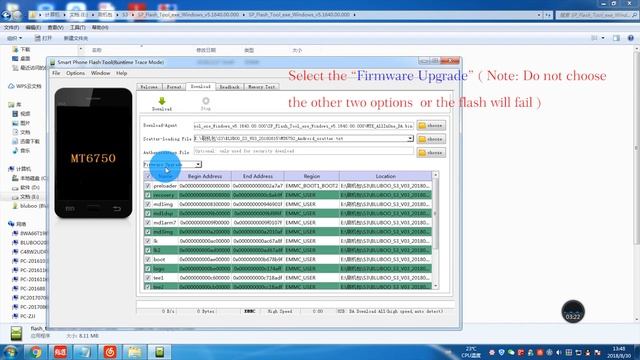The width and height of the screenshot is (640, 360).
Task: Switch to the Format tab
Action: pos(174,87)
